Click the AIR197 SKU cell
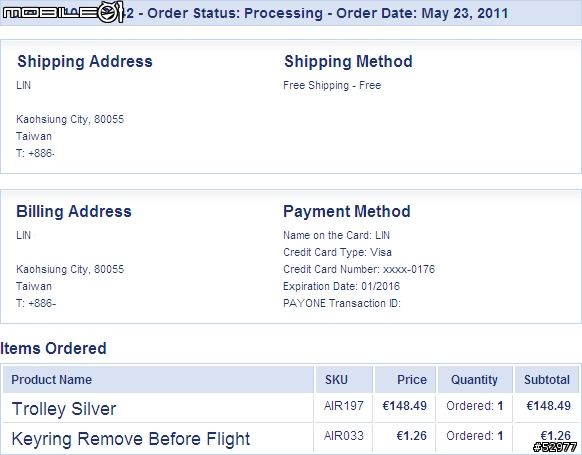The image size is (582, 455). pos(344,406)
